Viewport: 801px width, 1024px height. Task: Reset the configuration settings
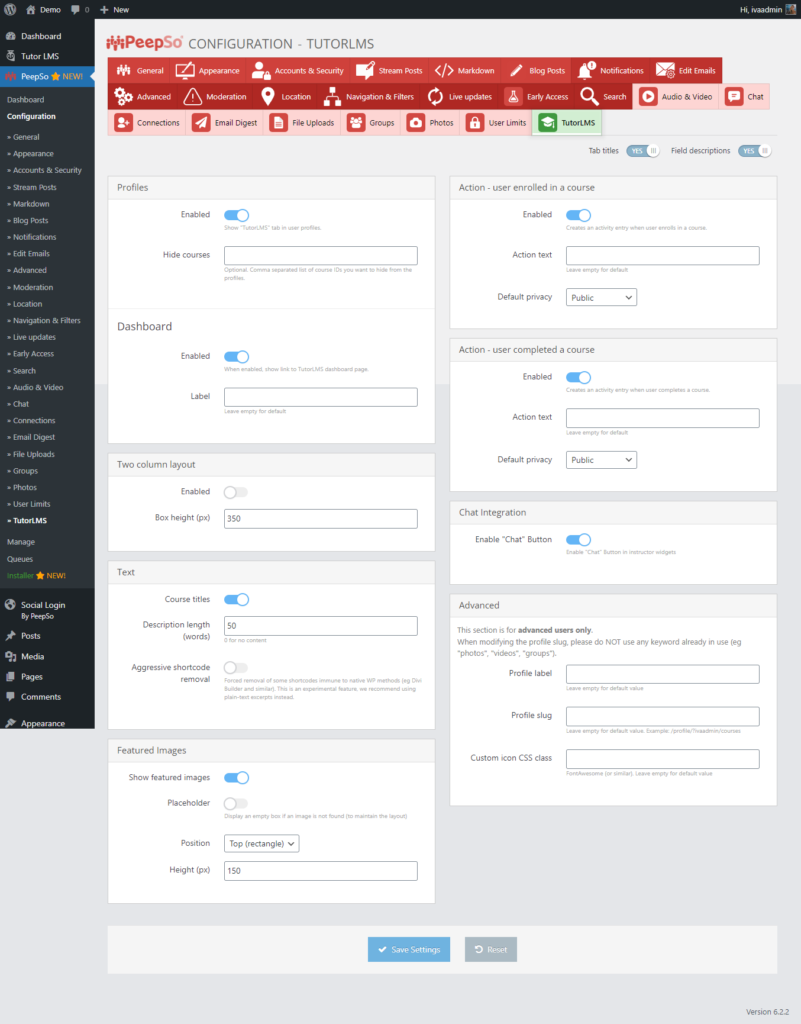click(490, 950)
